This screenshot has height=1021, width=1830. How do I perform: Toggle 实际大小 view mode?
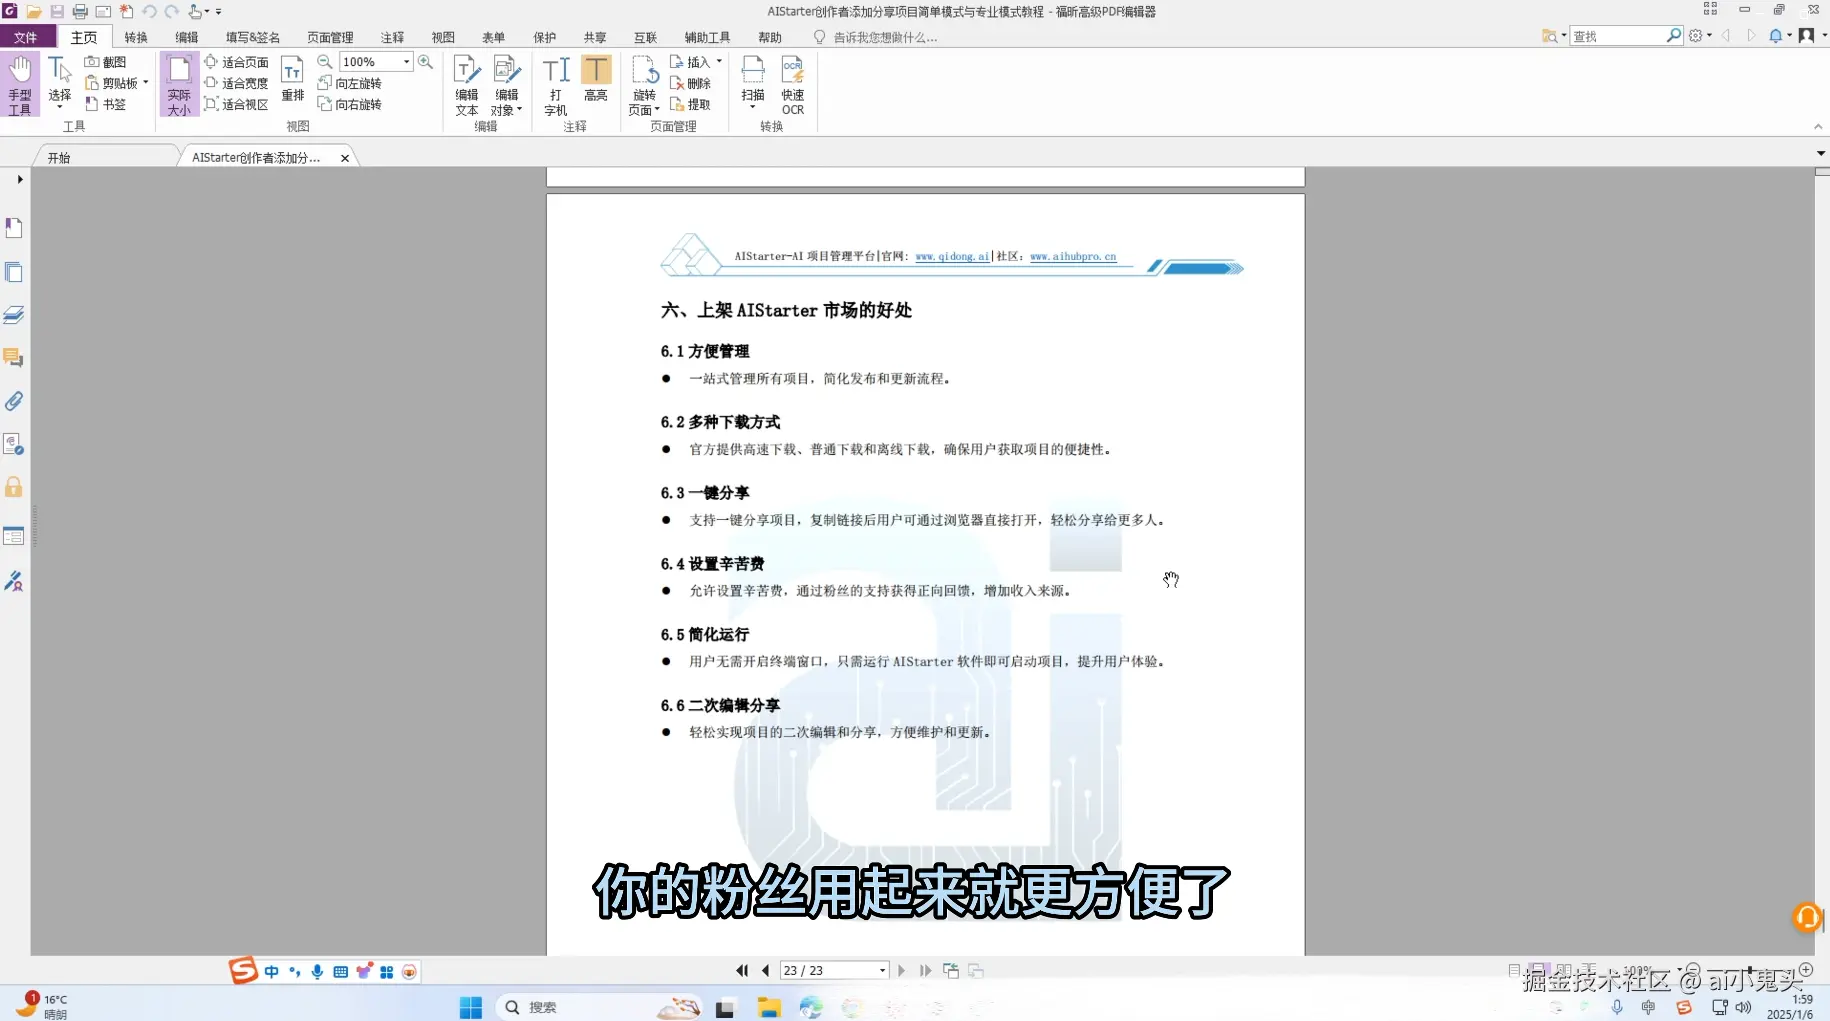pos(178,85)
